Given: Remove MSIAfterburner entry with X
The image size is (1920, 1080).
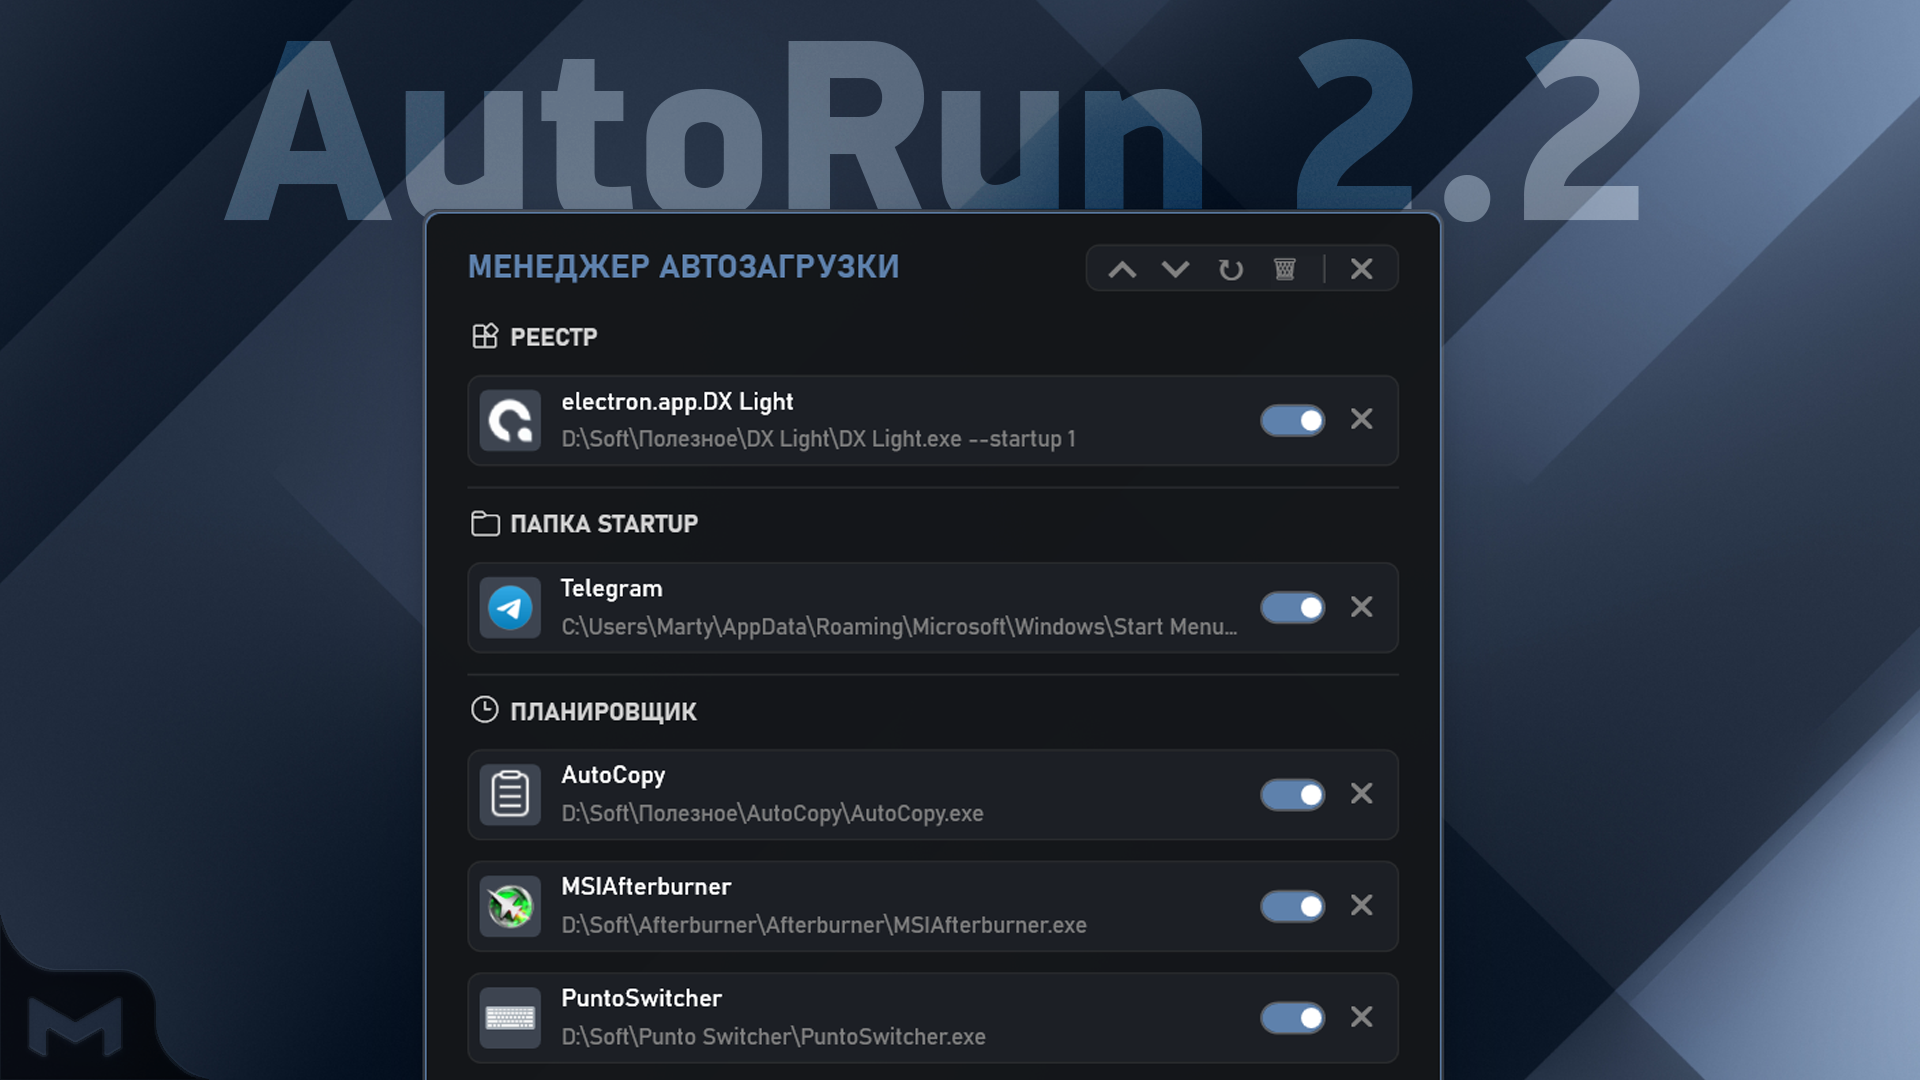Looking at the screenshot, I should click(x=1362, y=905).
